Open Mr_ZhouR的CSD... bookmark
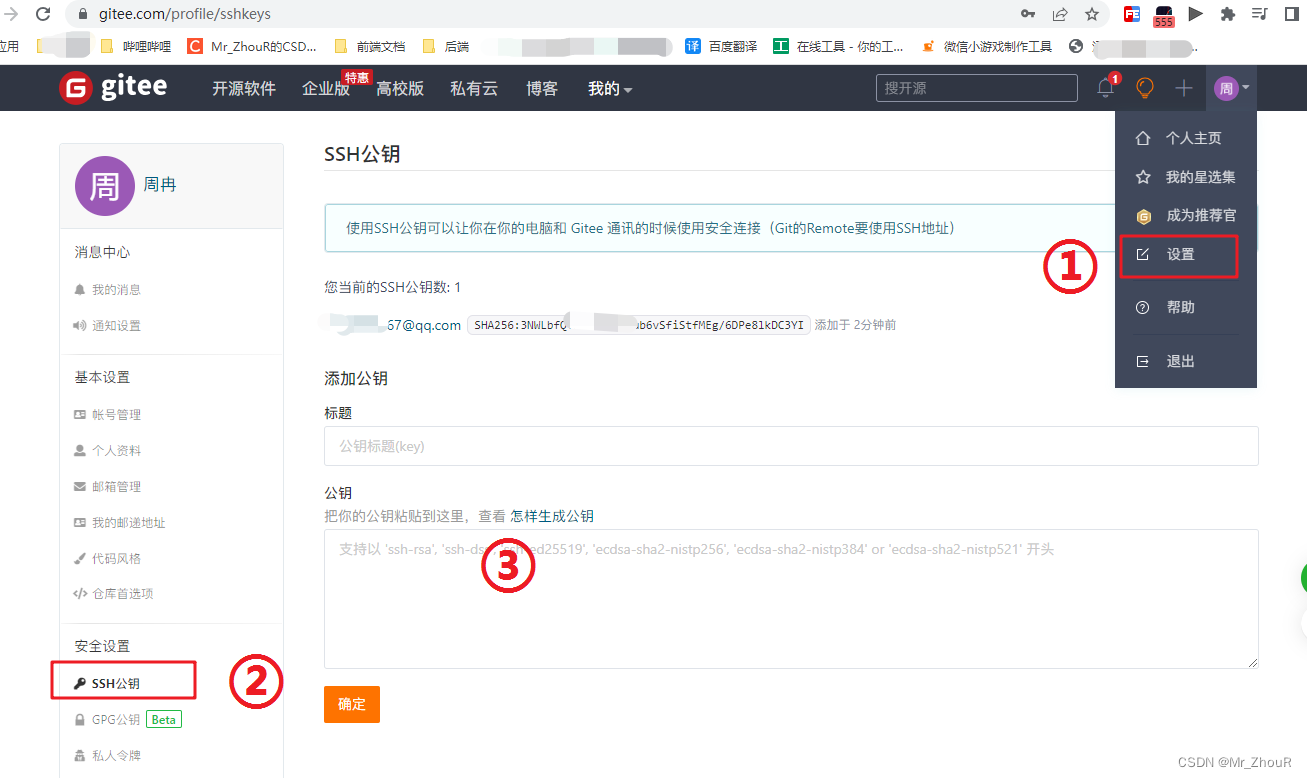This screenshot has width=1307, height=778. [252, 46]
